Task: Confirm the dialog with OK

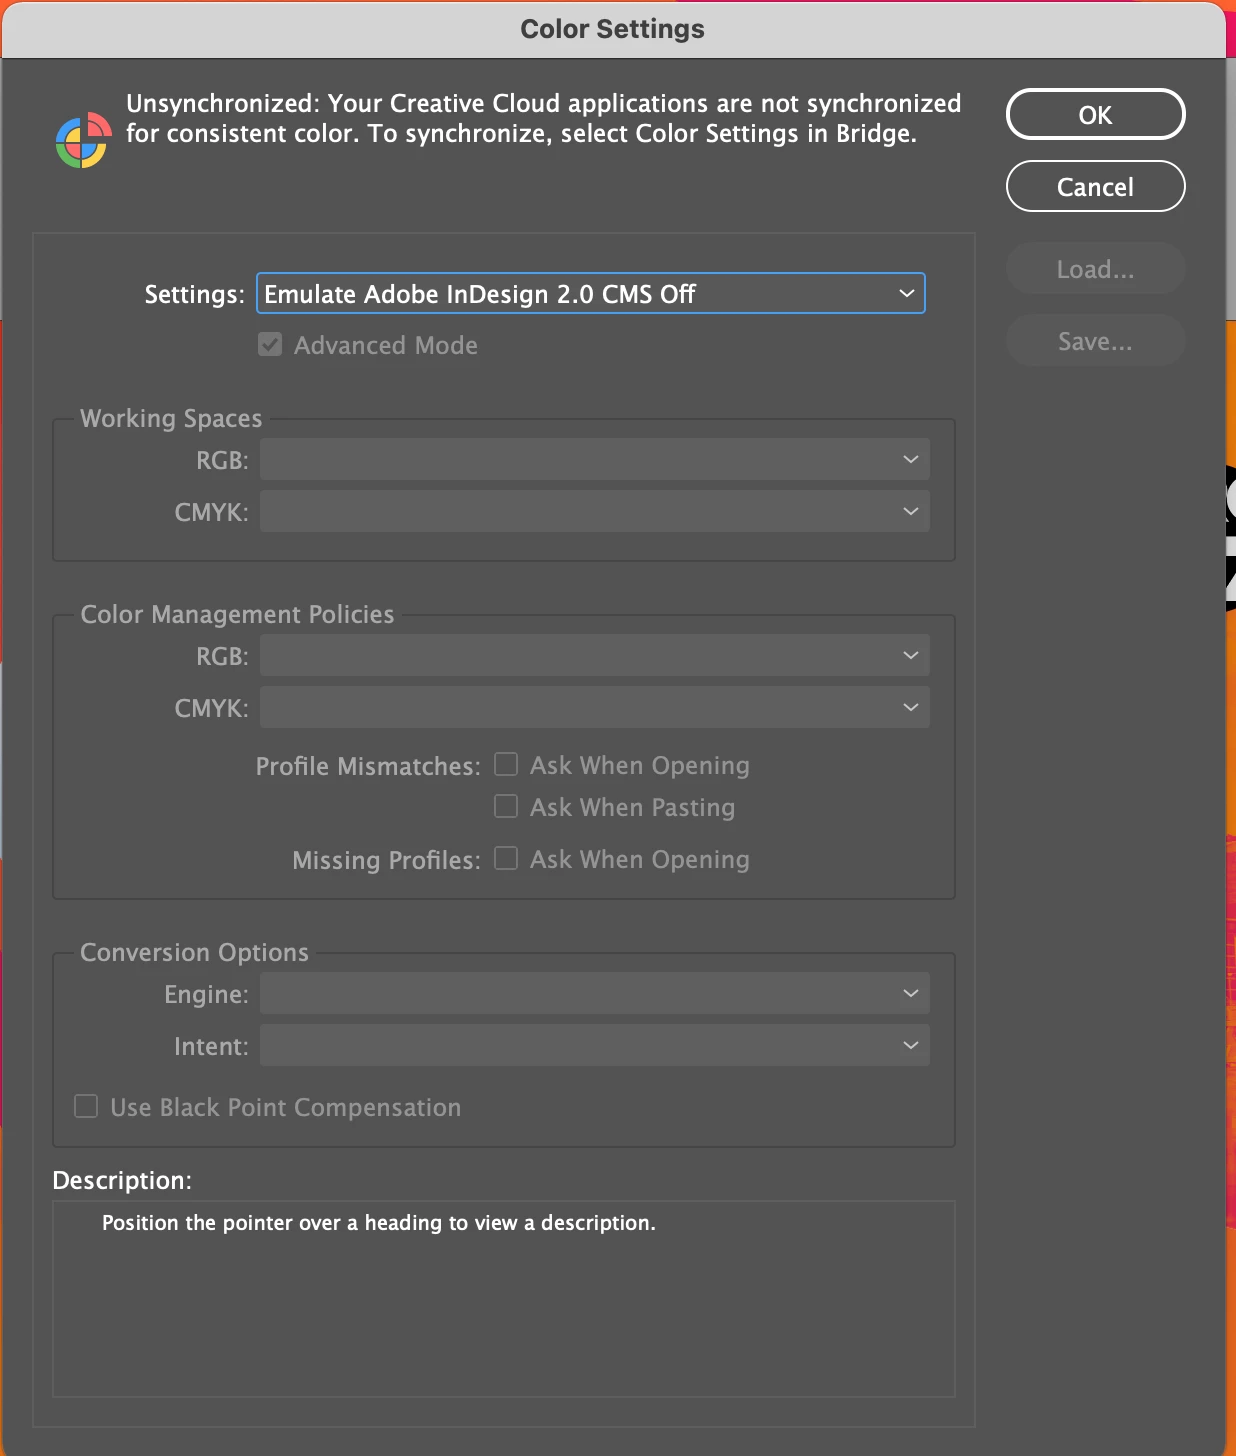Action: (1095, 115)
